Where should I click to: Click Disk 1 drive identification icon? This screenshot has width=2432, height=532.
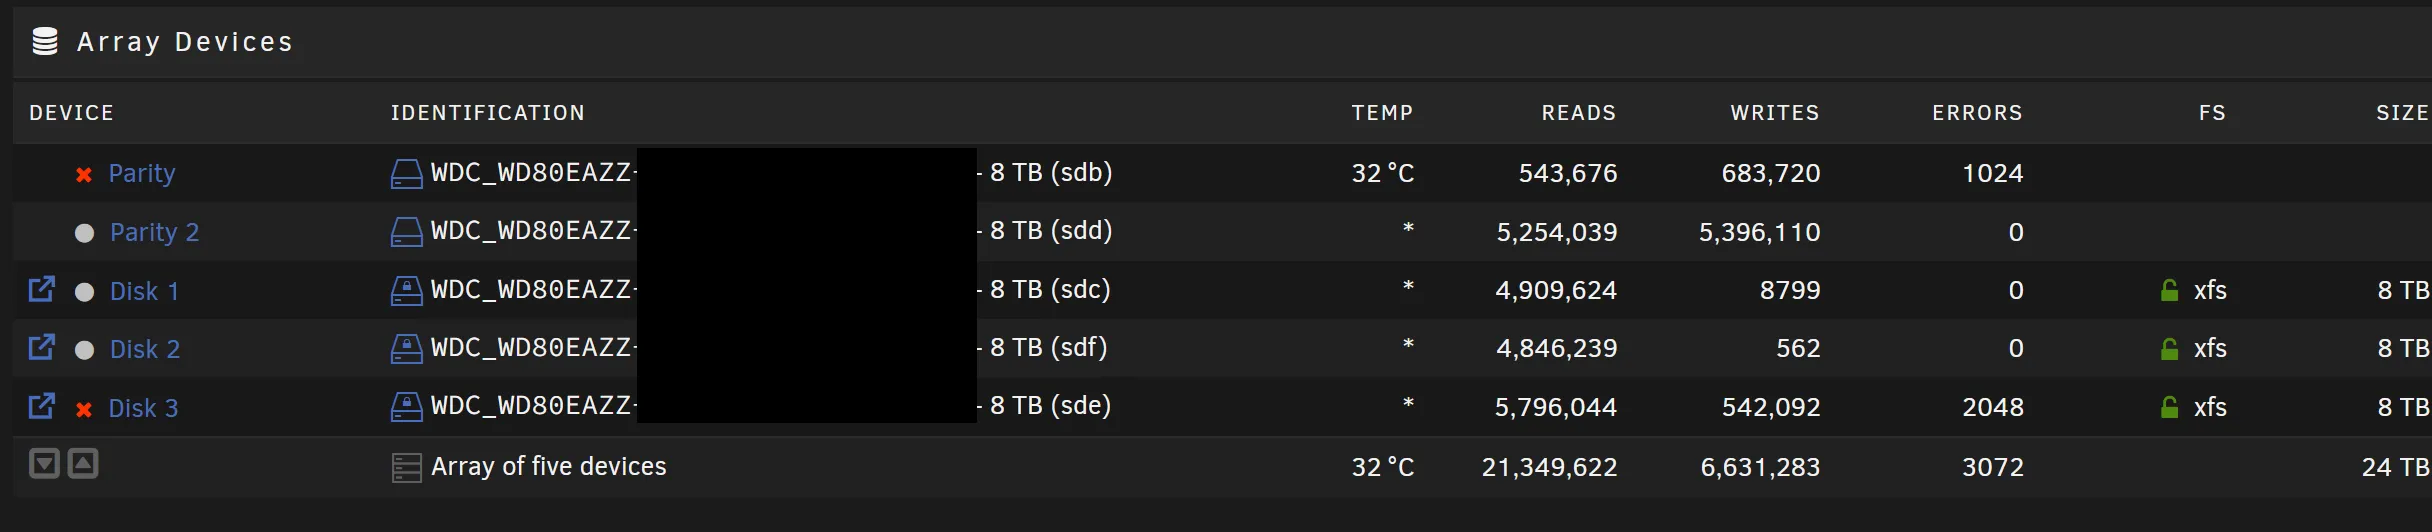point(406,291)
